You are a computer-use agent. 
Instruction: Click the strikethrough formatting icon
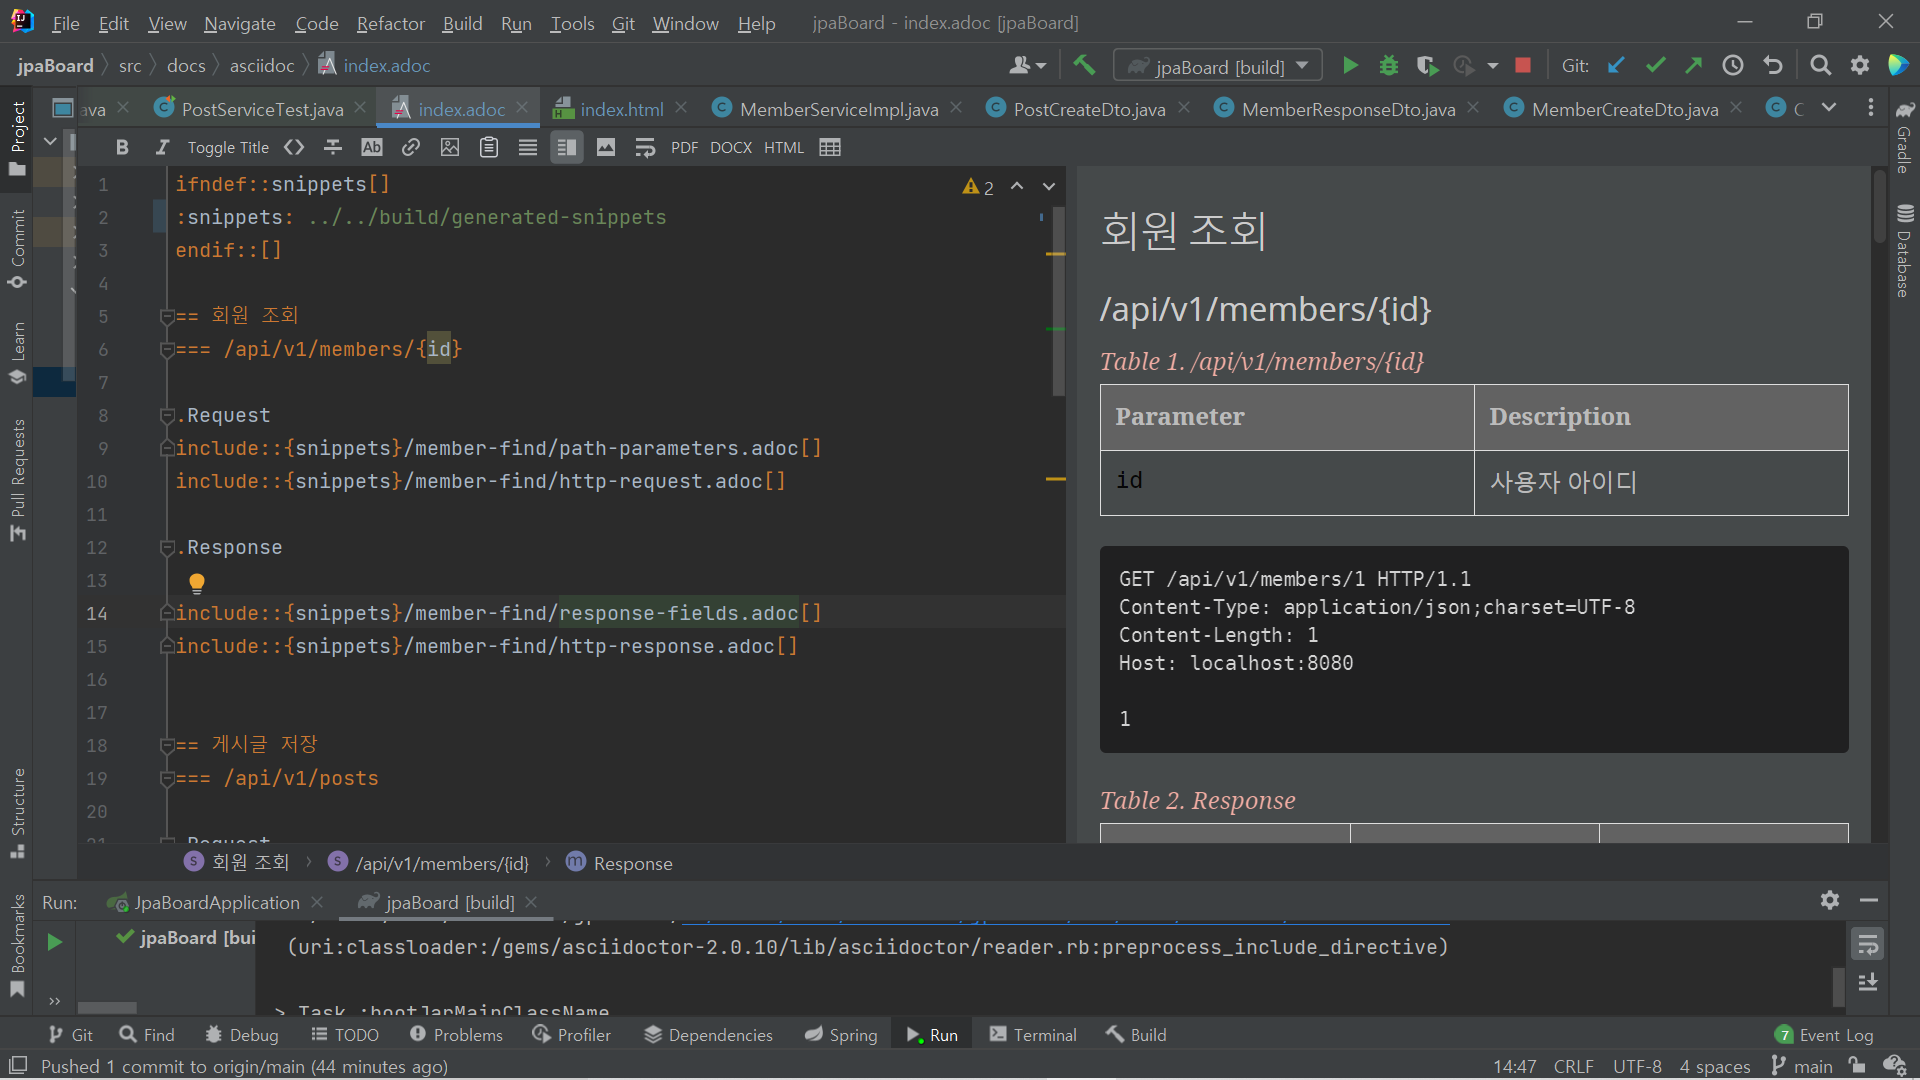coord(333,148)
